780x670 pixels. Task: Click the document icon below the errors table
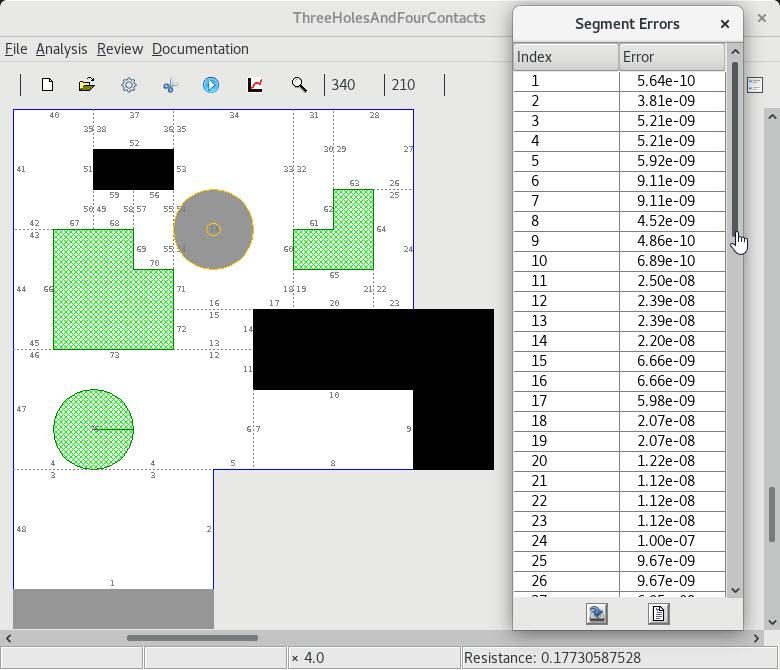pyautogui.click(x=658, y=613)
